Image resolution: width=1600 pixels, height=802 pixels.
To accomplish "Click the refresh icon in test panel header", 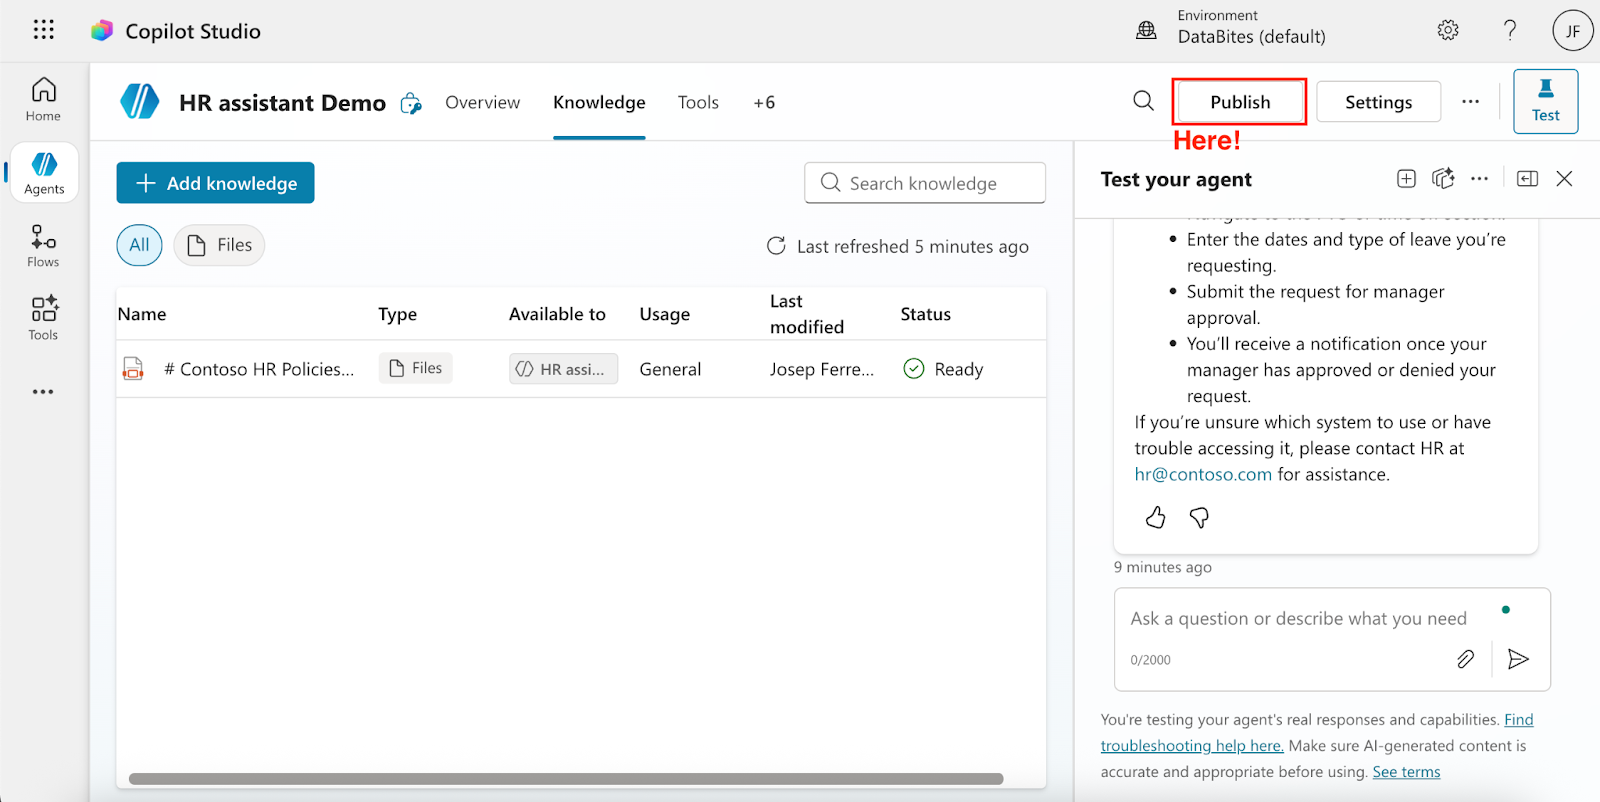I will [1442, 179].
